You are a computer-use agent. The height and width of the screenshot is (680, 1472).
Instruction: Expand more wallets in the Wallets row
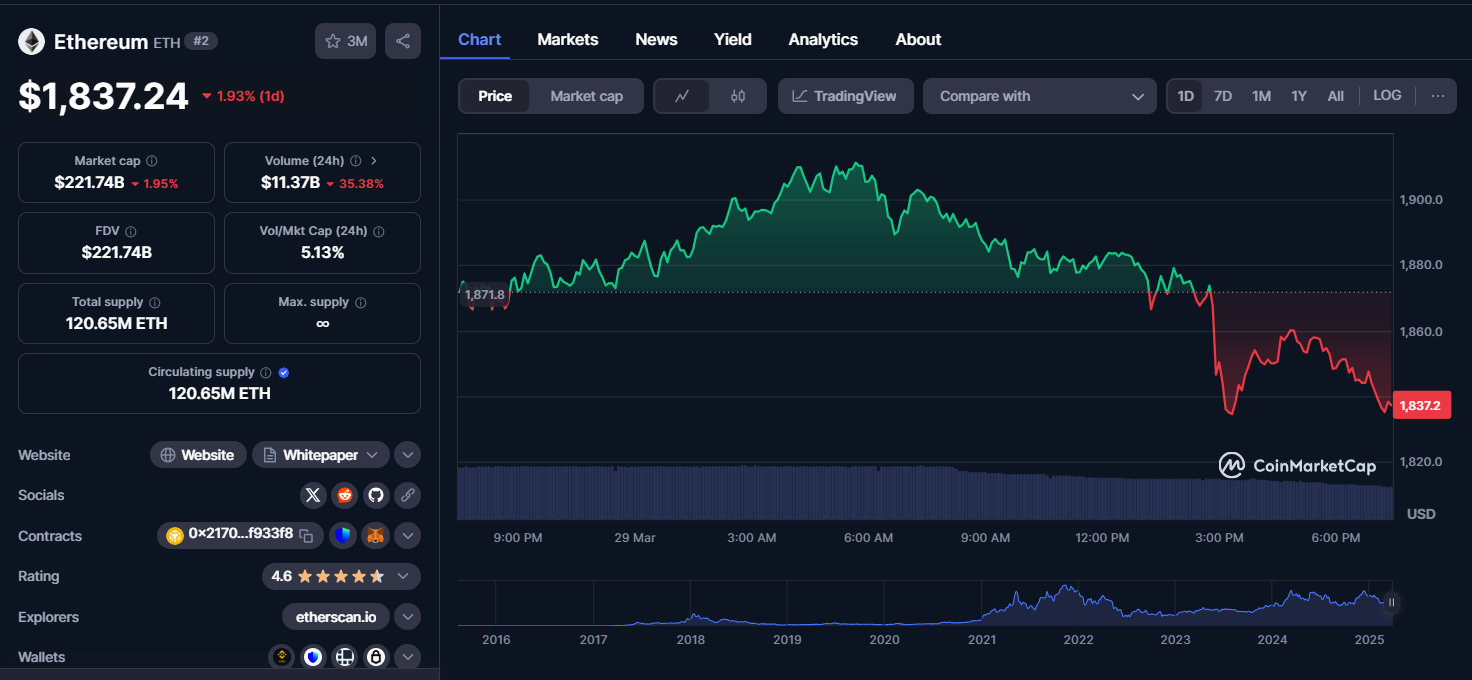(407, 657)
